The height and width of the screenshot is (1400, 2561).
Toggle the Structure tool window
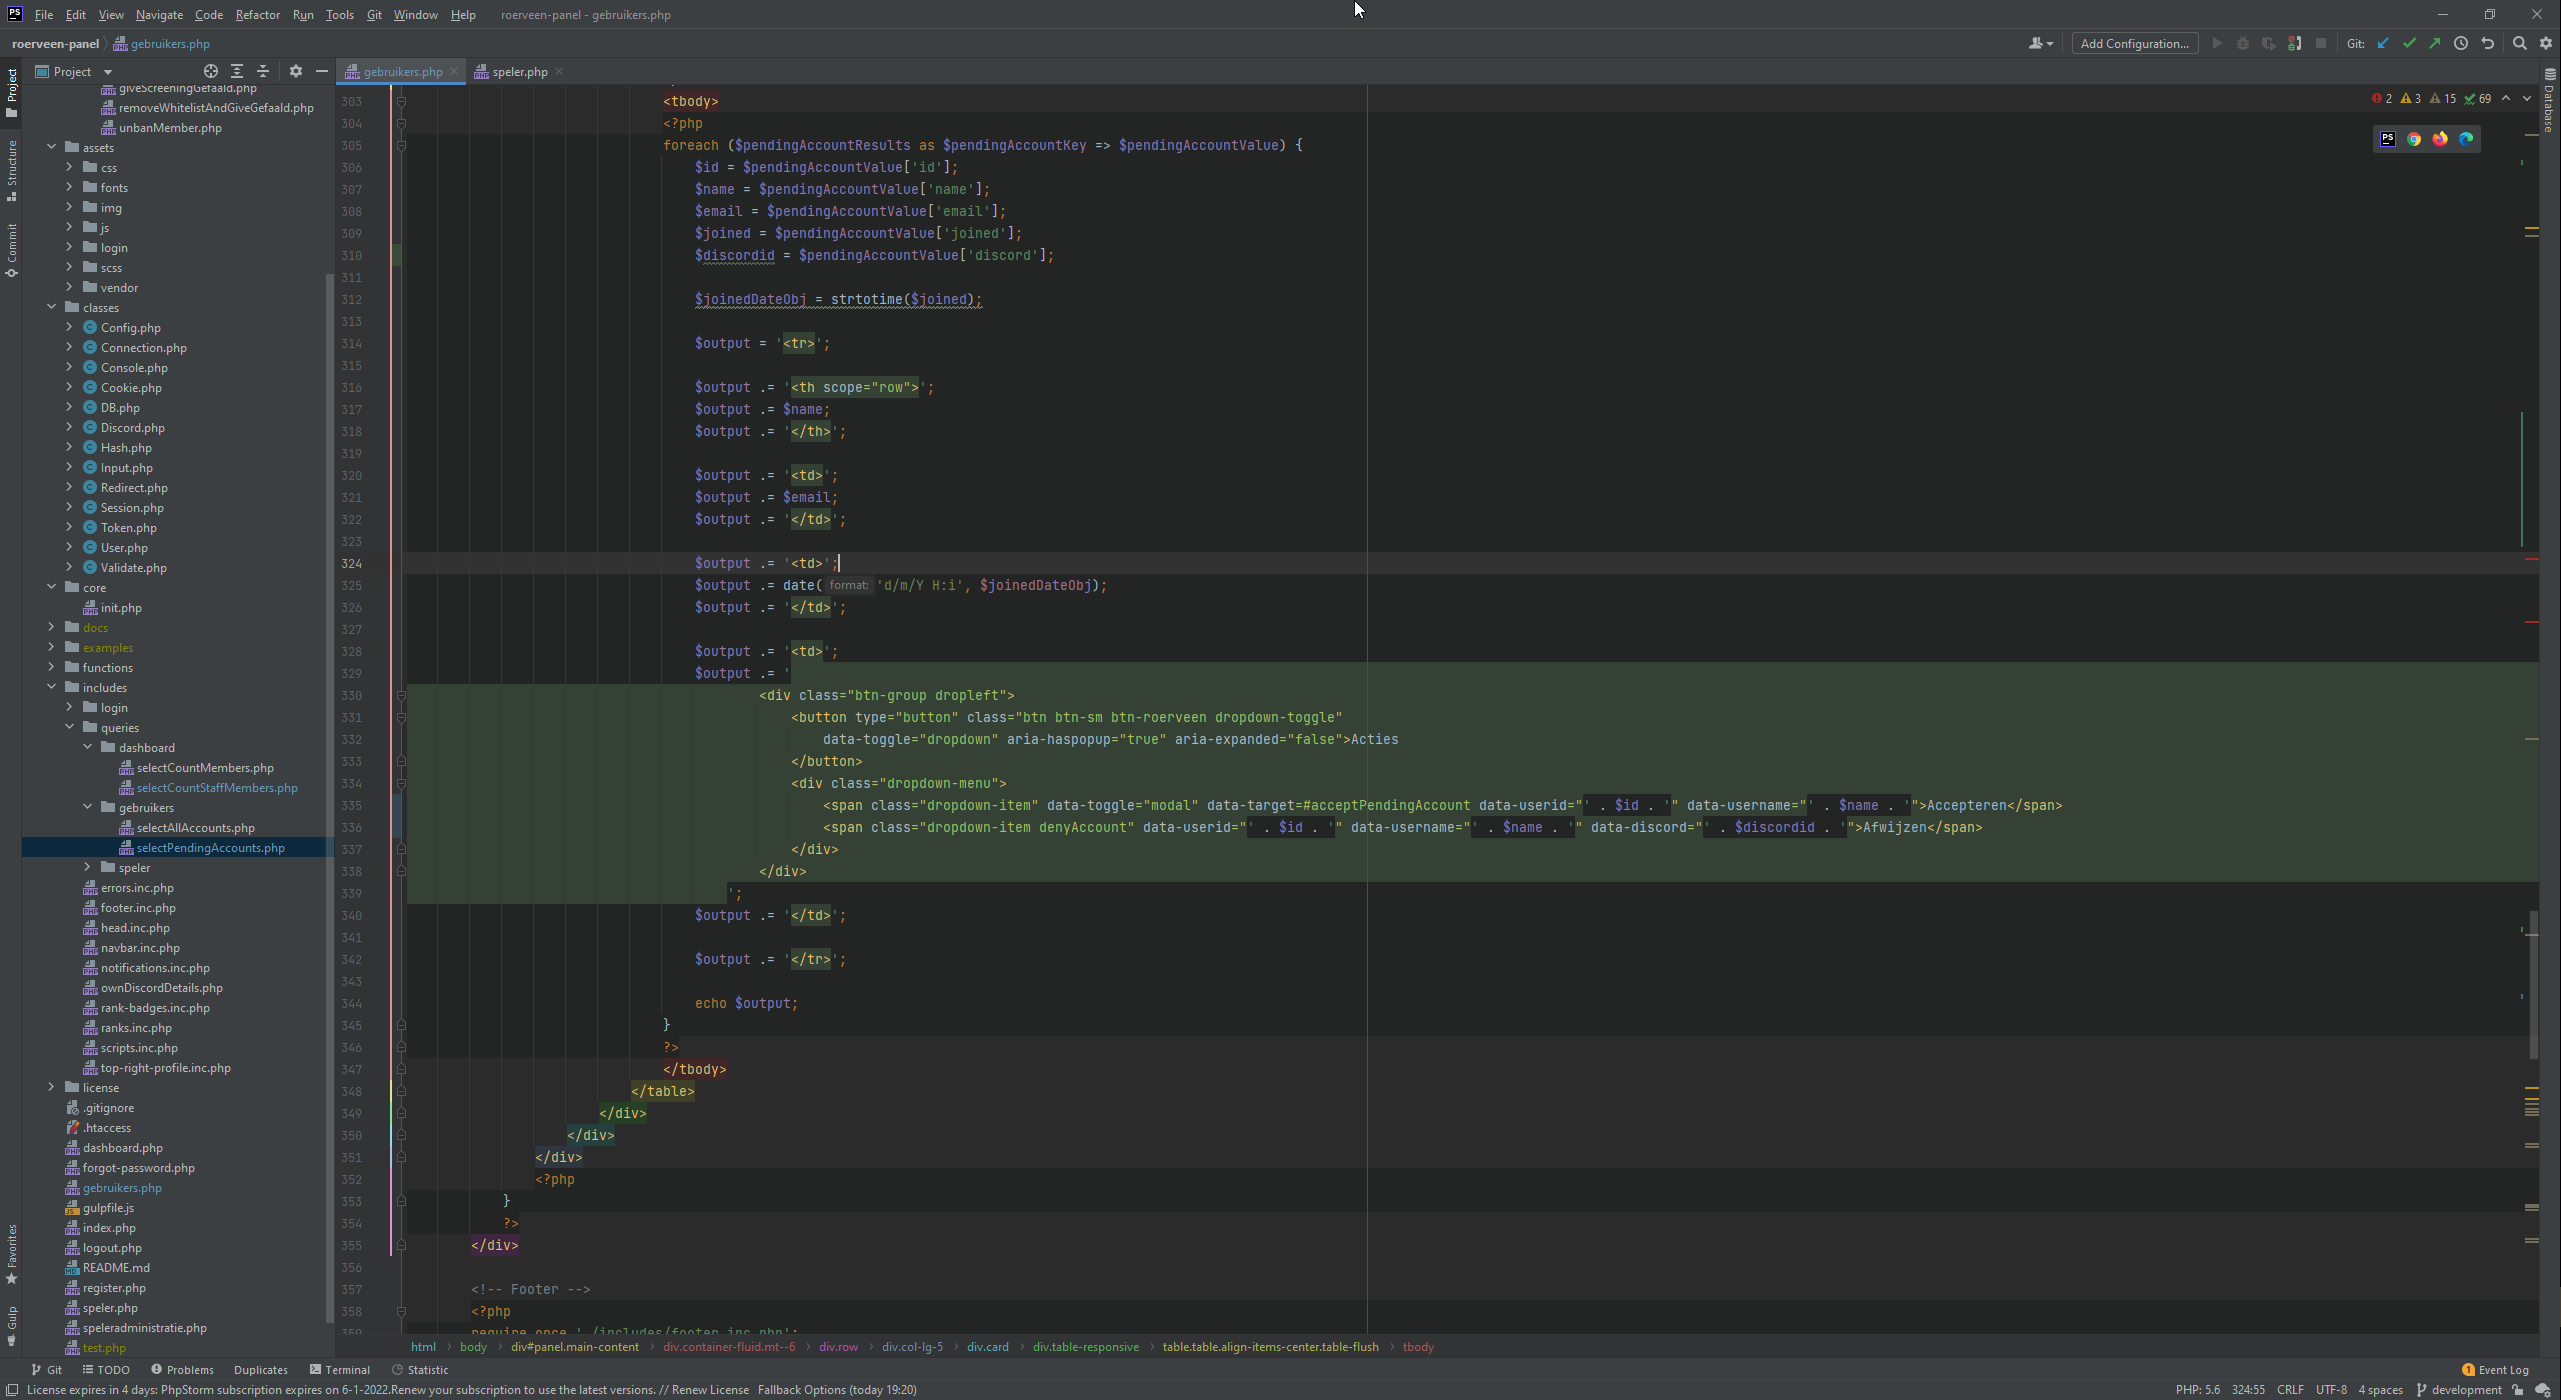(x=11, y=170)
